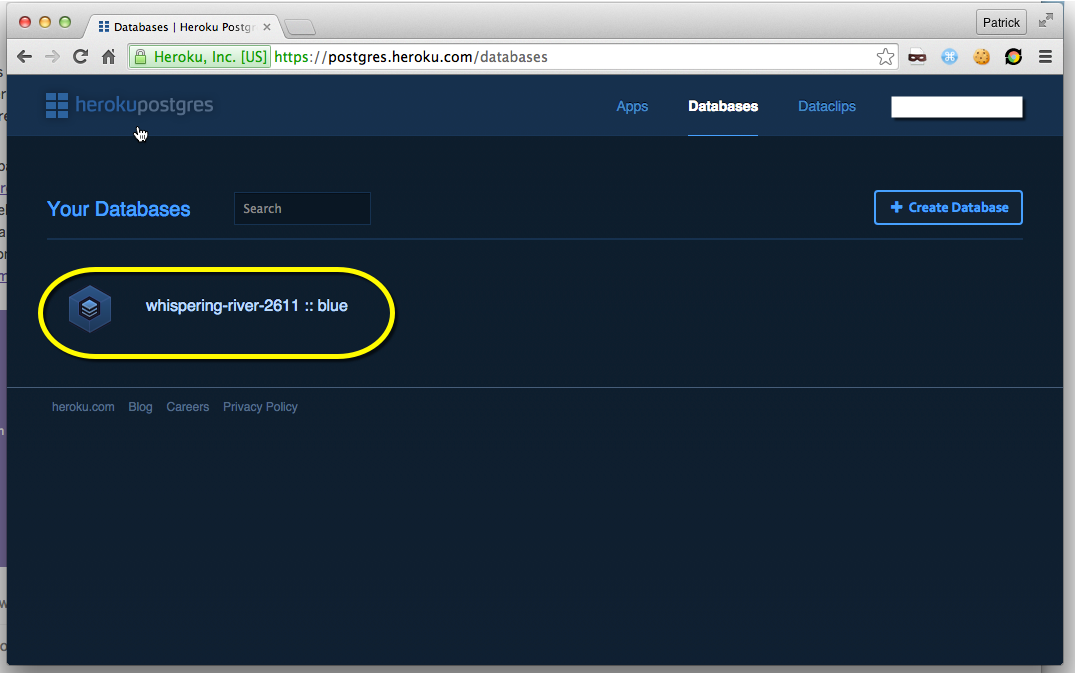The width and height of the screenshot is (1076, 673).
Task: Go to the Apps navigation item
Action: coord(632,106)
